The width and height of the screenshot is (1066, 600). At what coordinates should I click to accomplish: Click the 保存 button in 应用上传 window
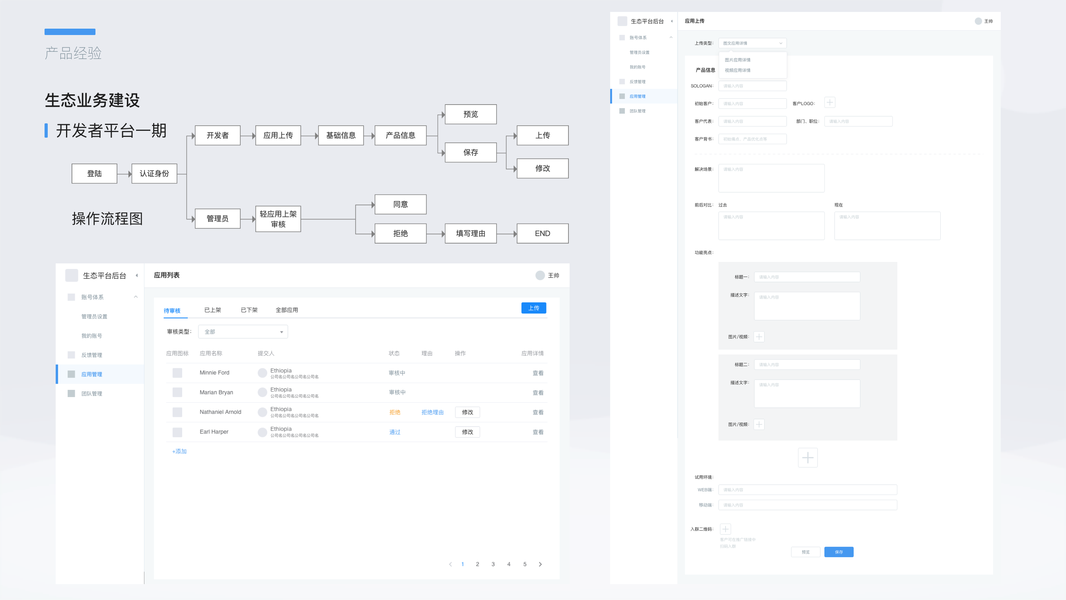pos(839,552)
